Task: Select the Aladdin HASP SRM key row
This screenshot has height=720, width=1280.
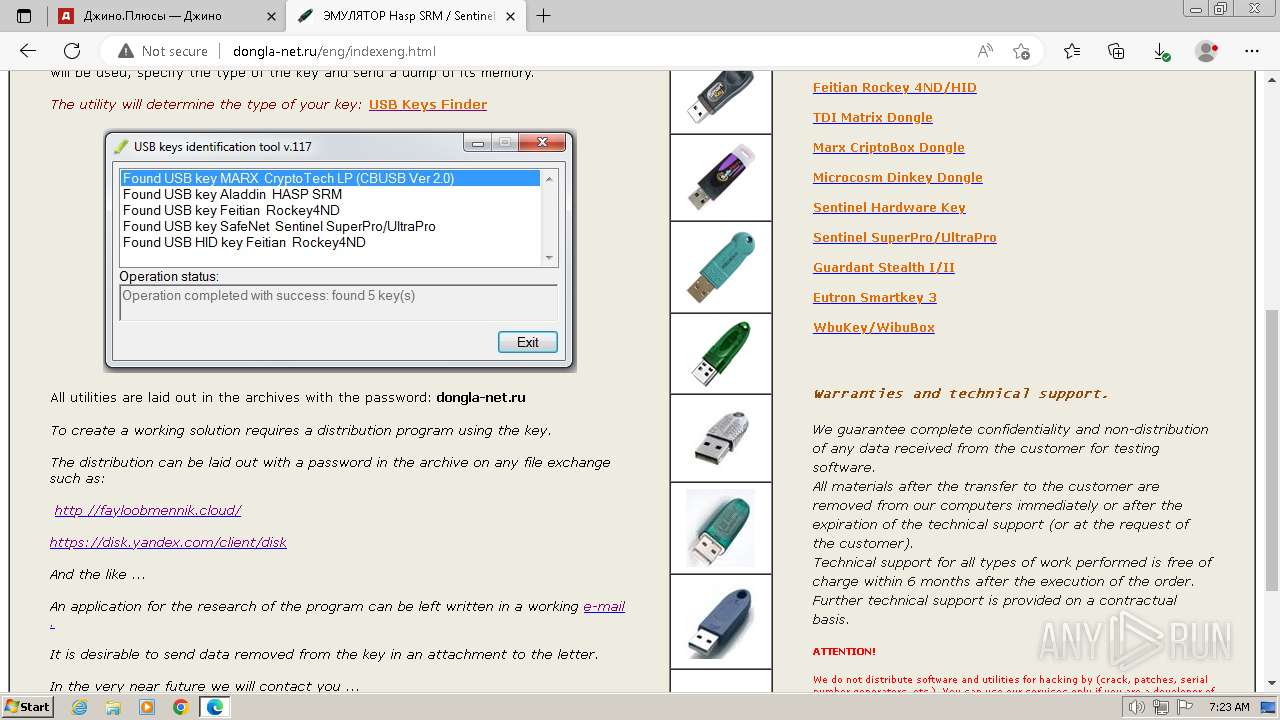Action: [330, 194]
